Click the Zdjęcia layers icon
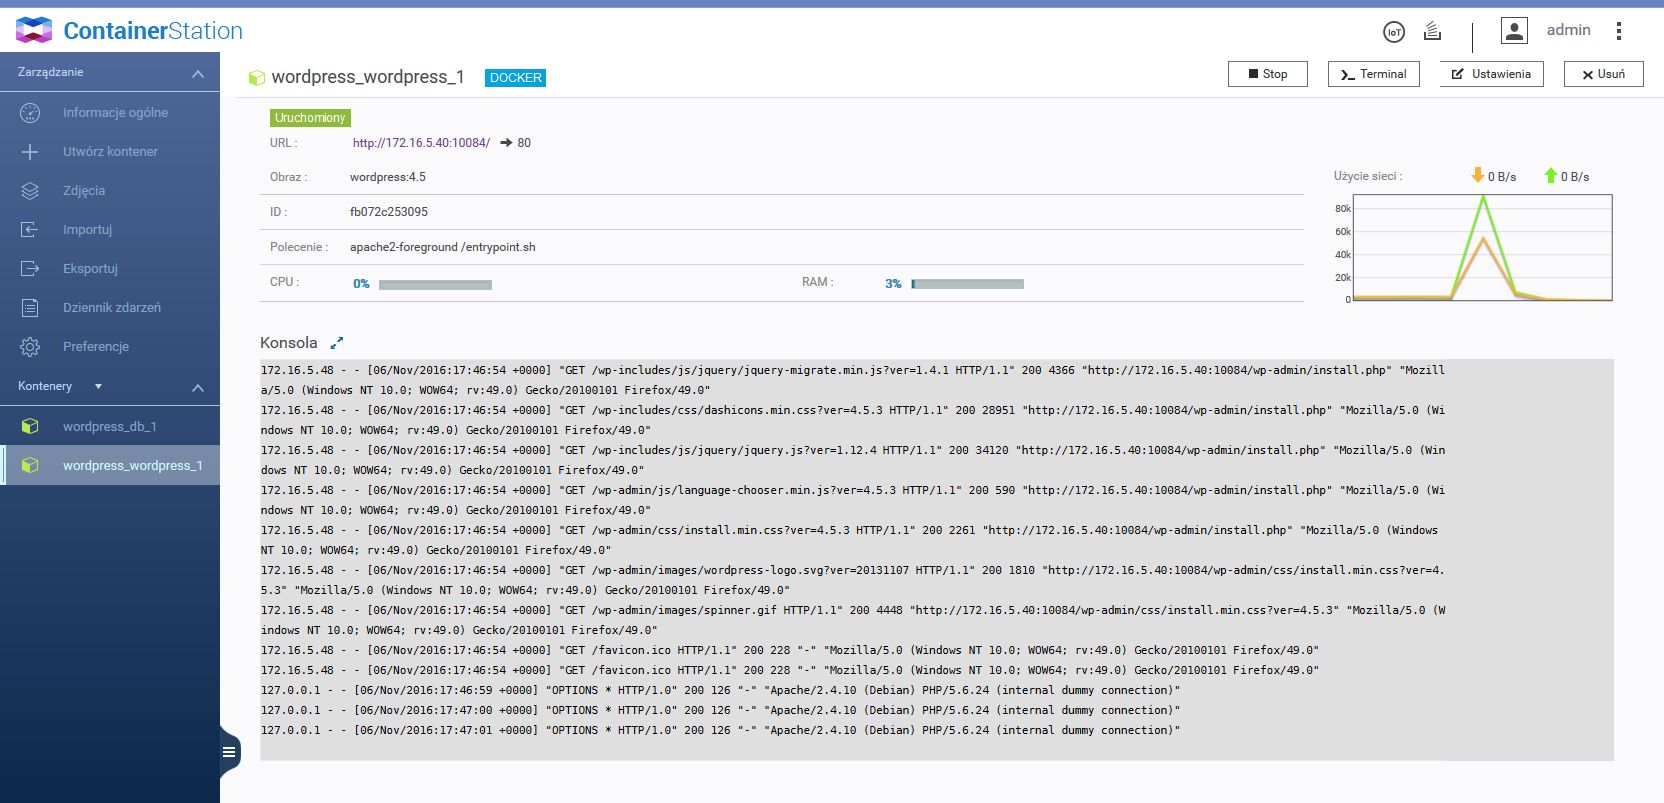Screen dimensions: 1664x803 point(30,191)
